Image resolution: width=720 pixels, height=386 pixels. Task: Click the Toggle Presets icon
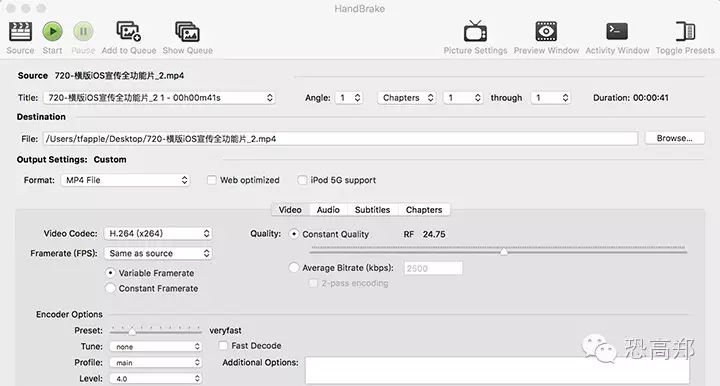tap(685, 32)
